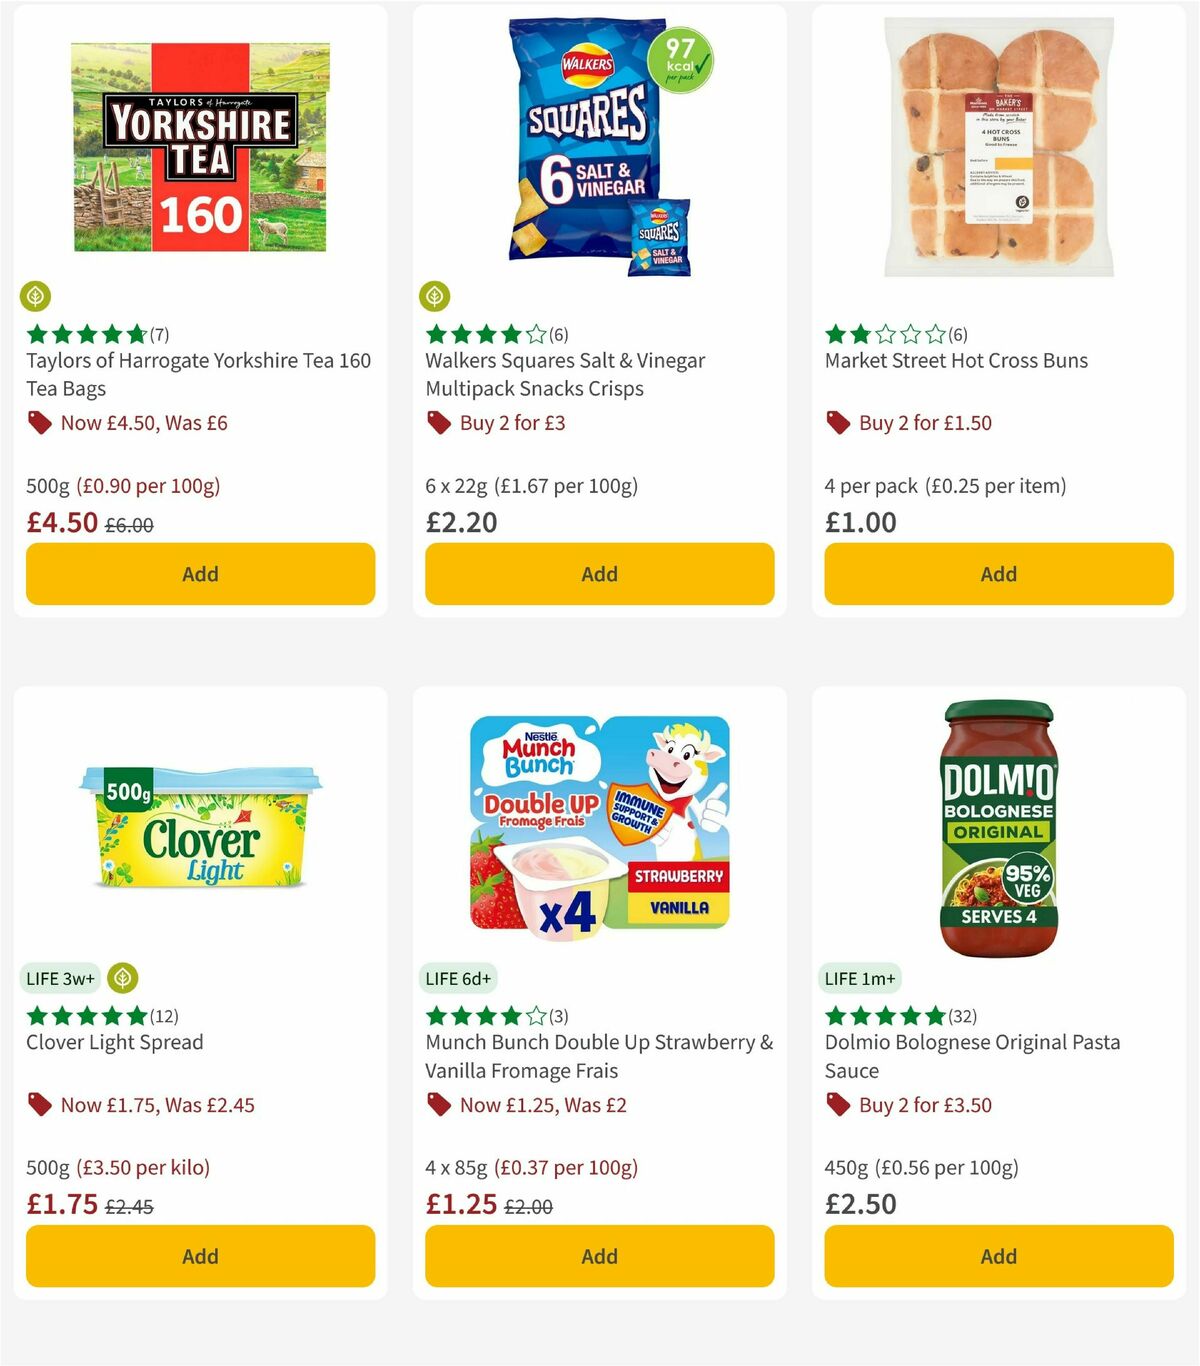Click the Yorkshire Tea product image
This screenshot has height=1366, width=1200.
200,145
